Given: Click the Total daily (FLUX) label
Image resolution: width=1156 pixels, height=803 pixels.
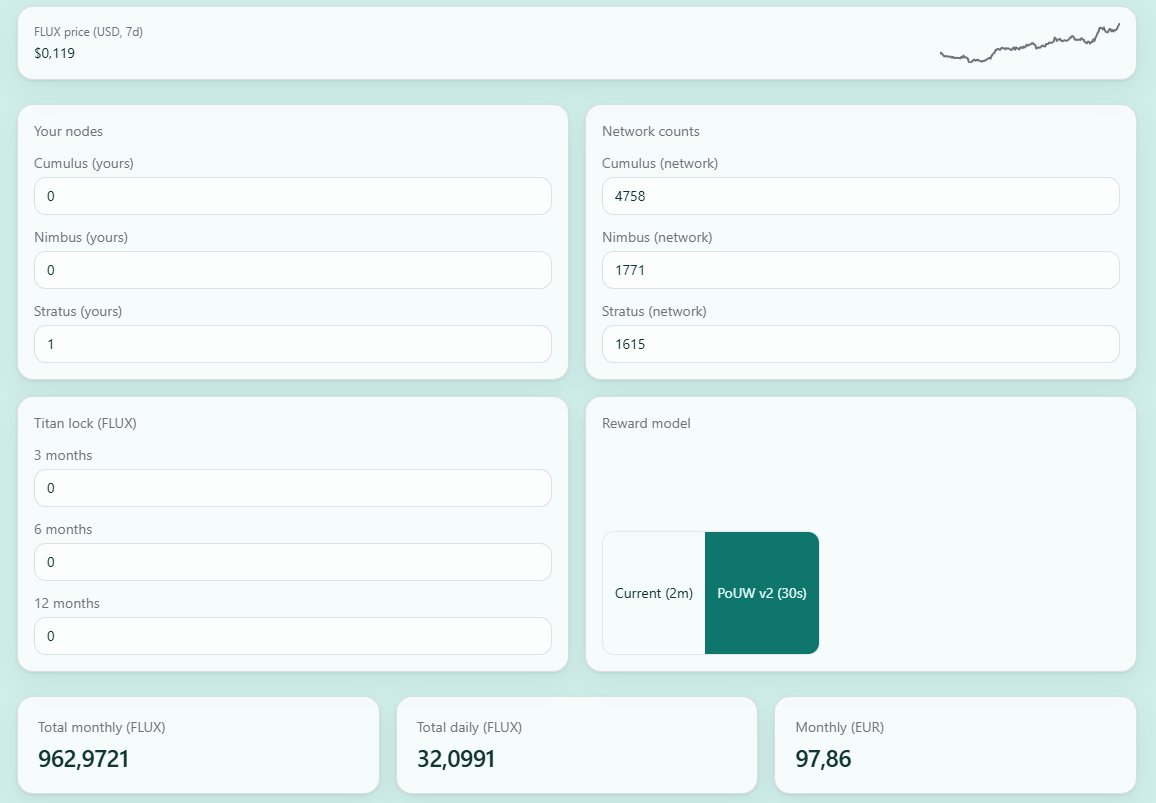Looking at the screenshot, I should (x=470, y=727).
